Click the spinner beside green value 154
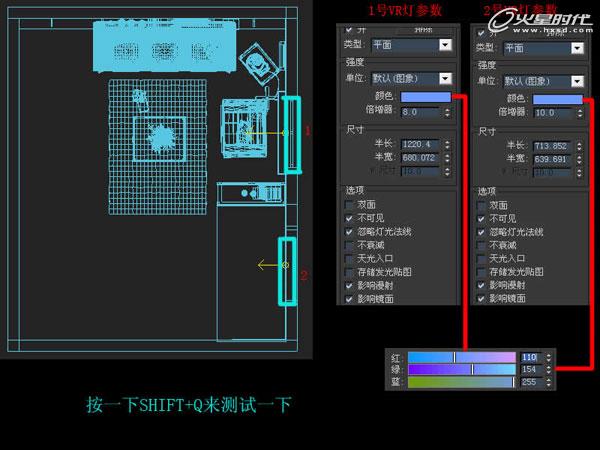Viewport: 600px width, 450px height. [548, 369]
